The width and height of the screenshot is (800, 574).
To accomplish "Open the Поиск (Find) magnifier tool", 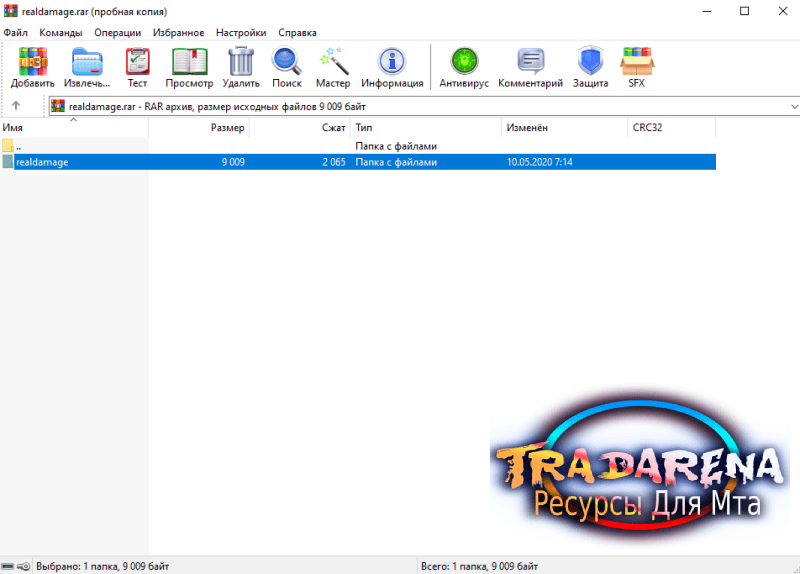I will coord(287,61).
